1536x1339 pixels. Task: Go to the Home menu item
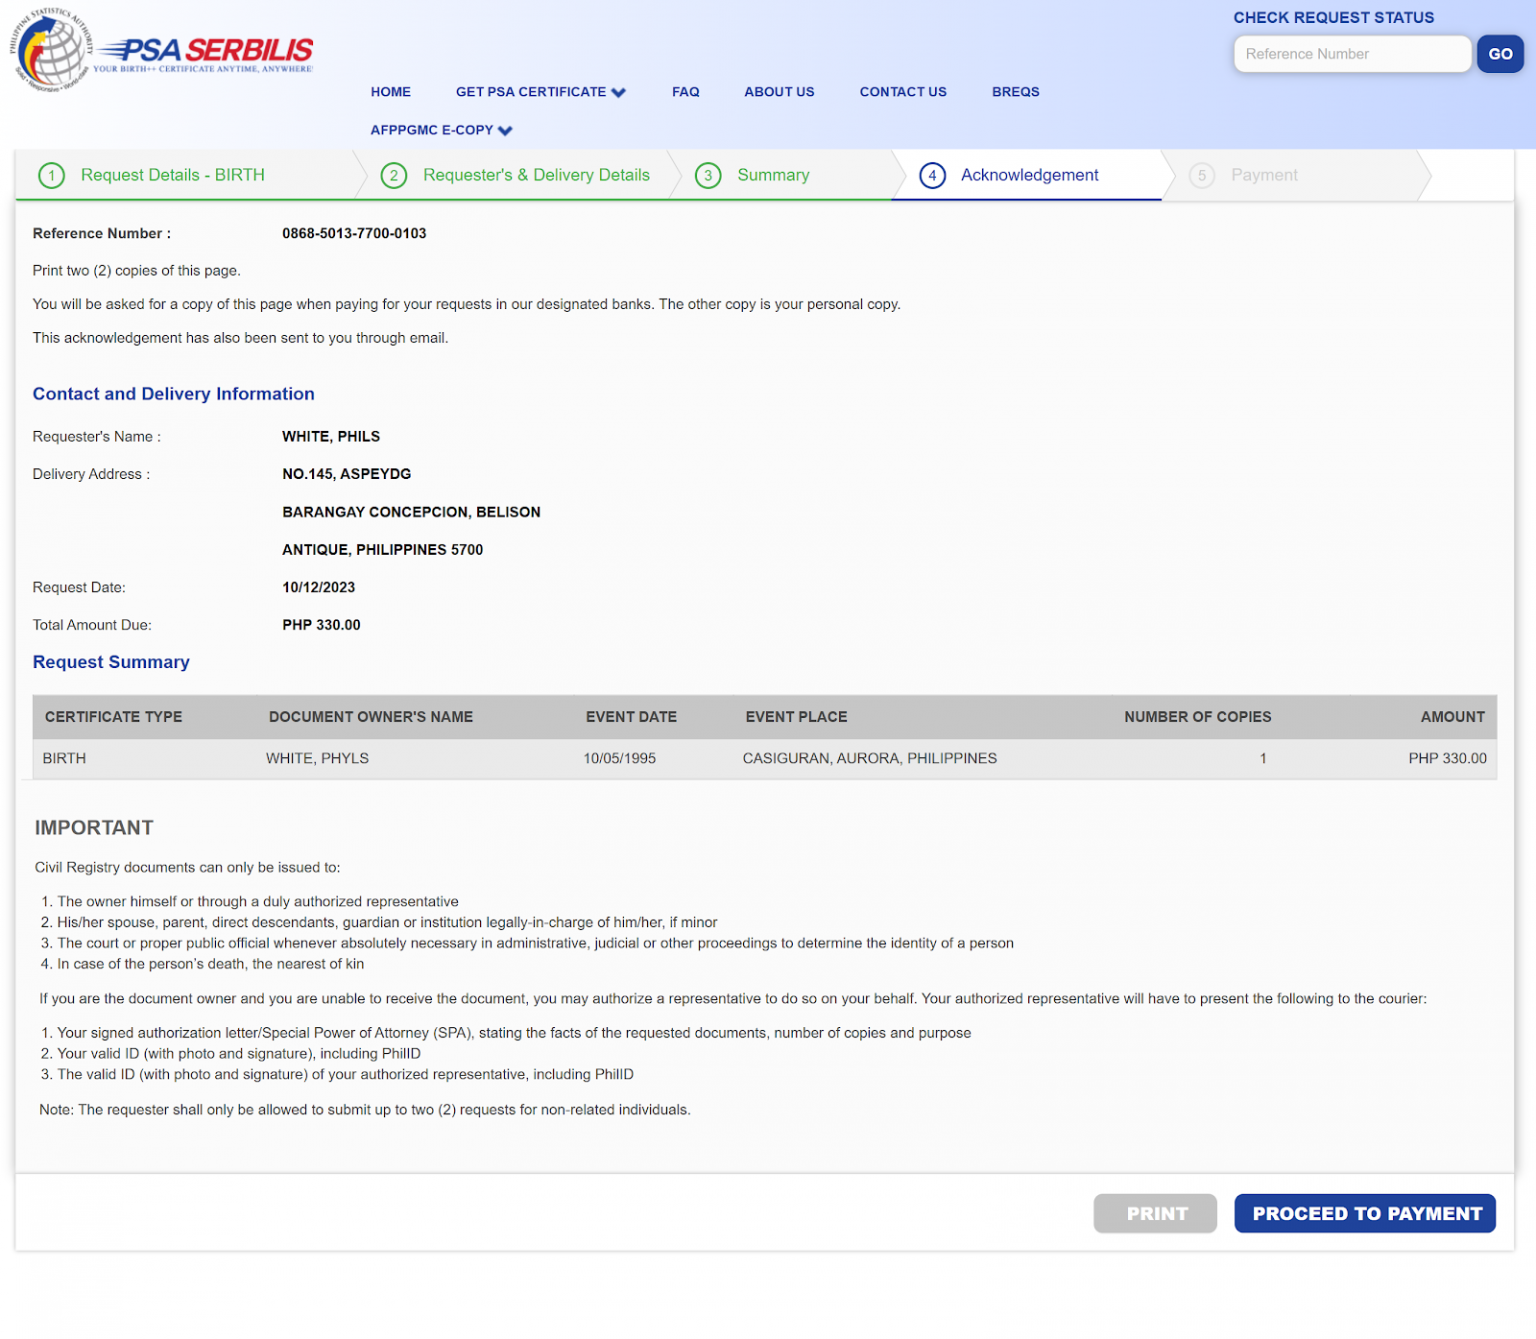click(390, 92)
